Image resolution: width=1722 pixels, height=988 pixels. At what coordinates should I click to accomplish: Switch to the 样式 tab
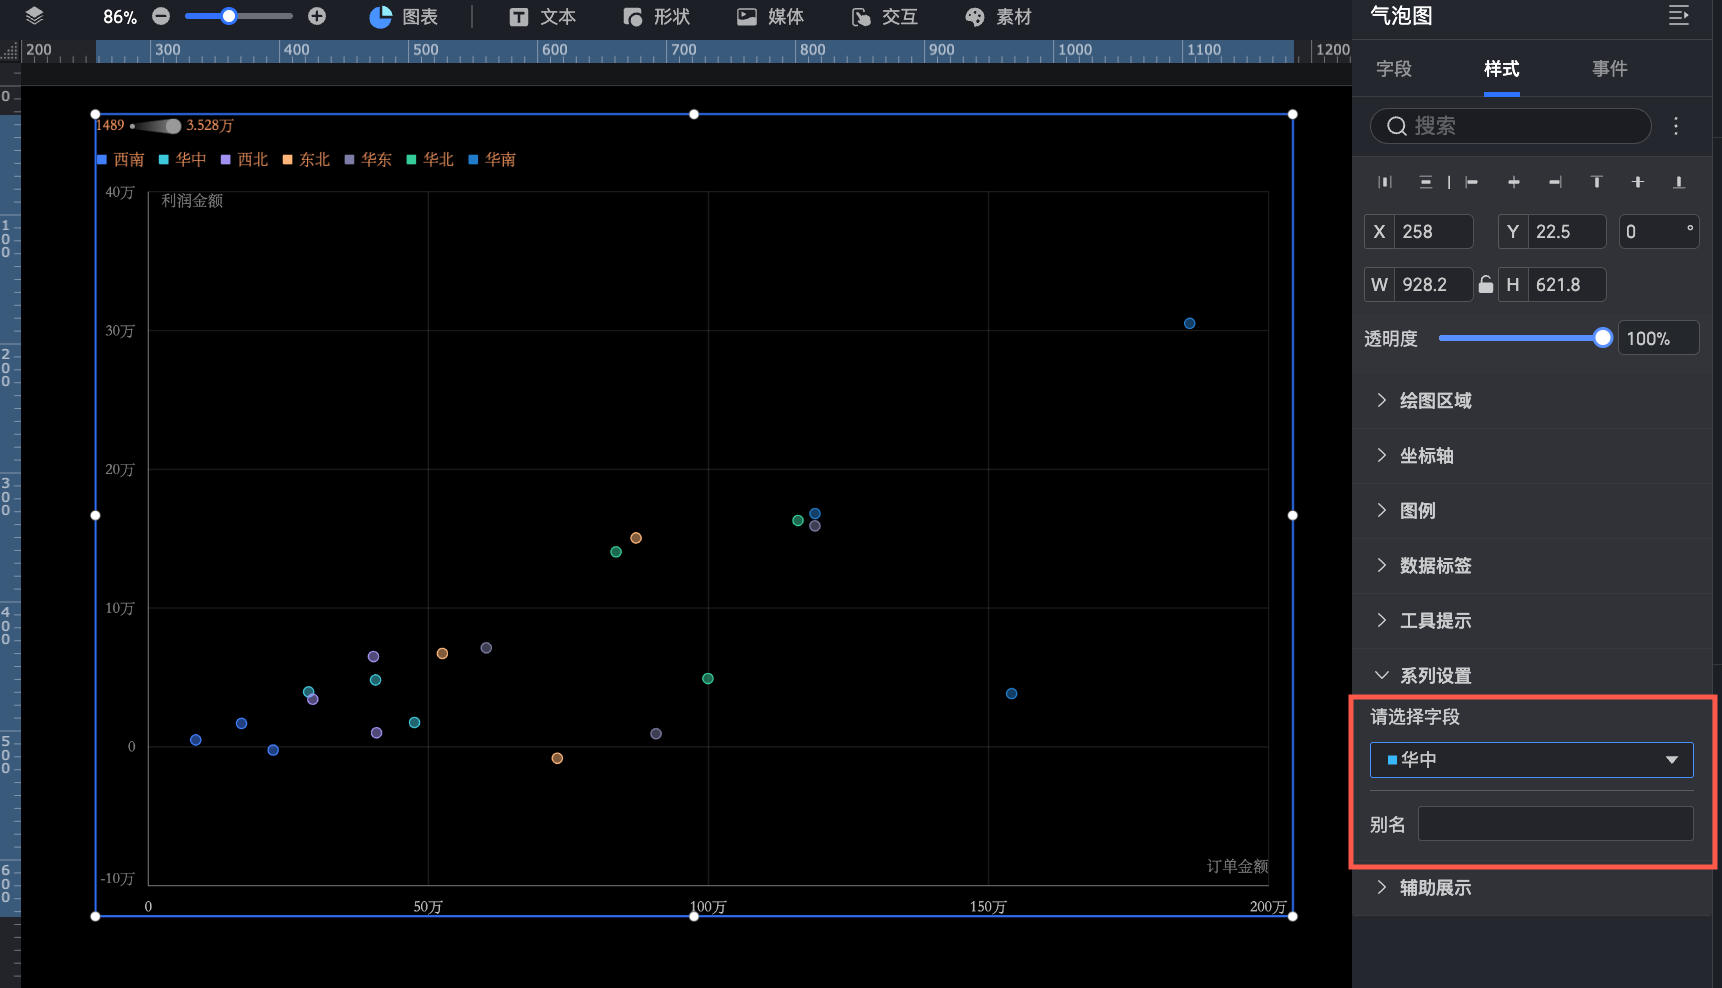1502,69
